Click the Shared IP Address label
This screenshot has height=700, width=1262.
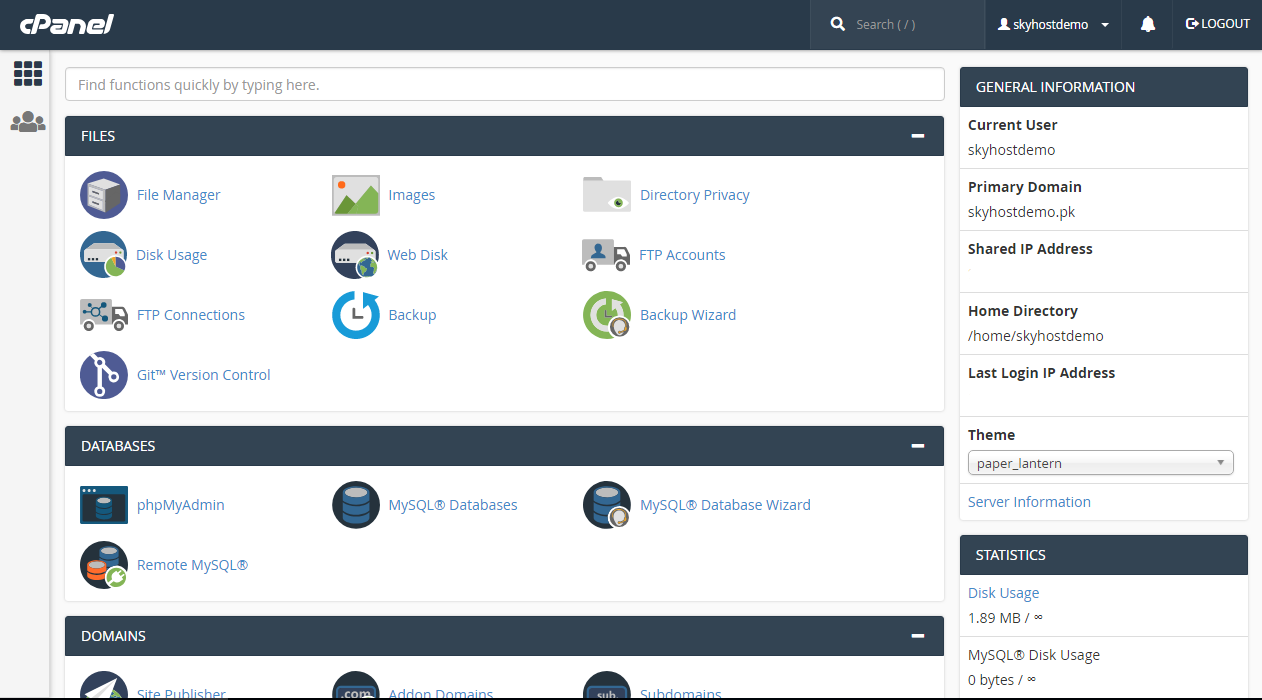(x=1030, y=249)
